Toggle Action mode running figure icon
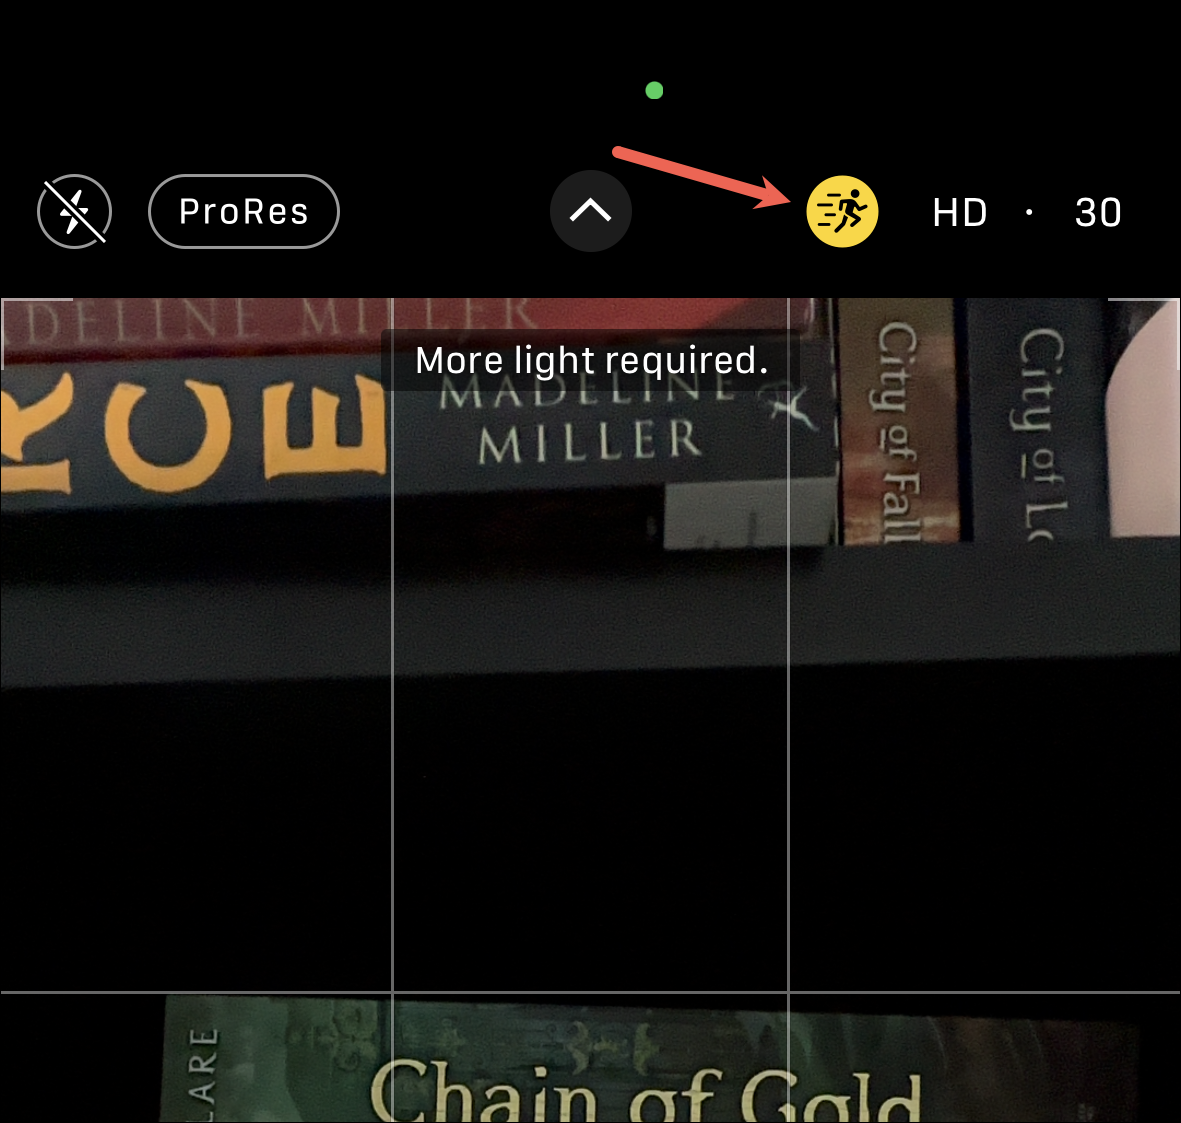Viewport: 1181px width, 1123px height. pyautogui.click(x=842, y=212)
